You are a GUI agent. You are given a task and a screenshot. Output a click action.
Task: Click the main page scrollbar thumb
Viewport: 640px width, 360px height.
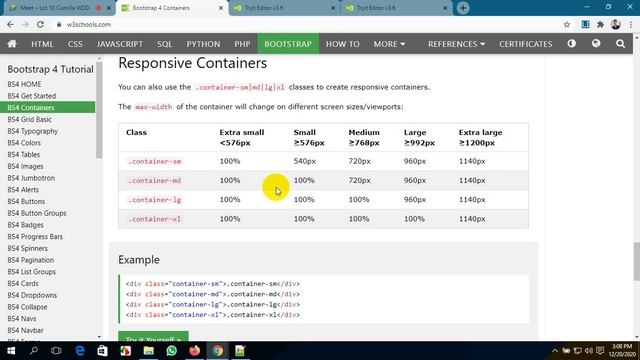point(637,262)
